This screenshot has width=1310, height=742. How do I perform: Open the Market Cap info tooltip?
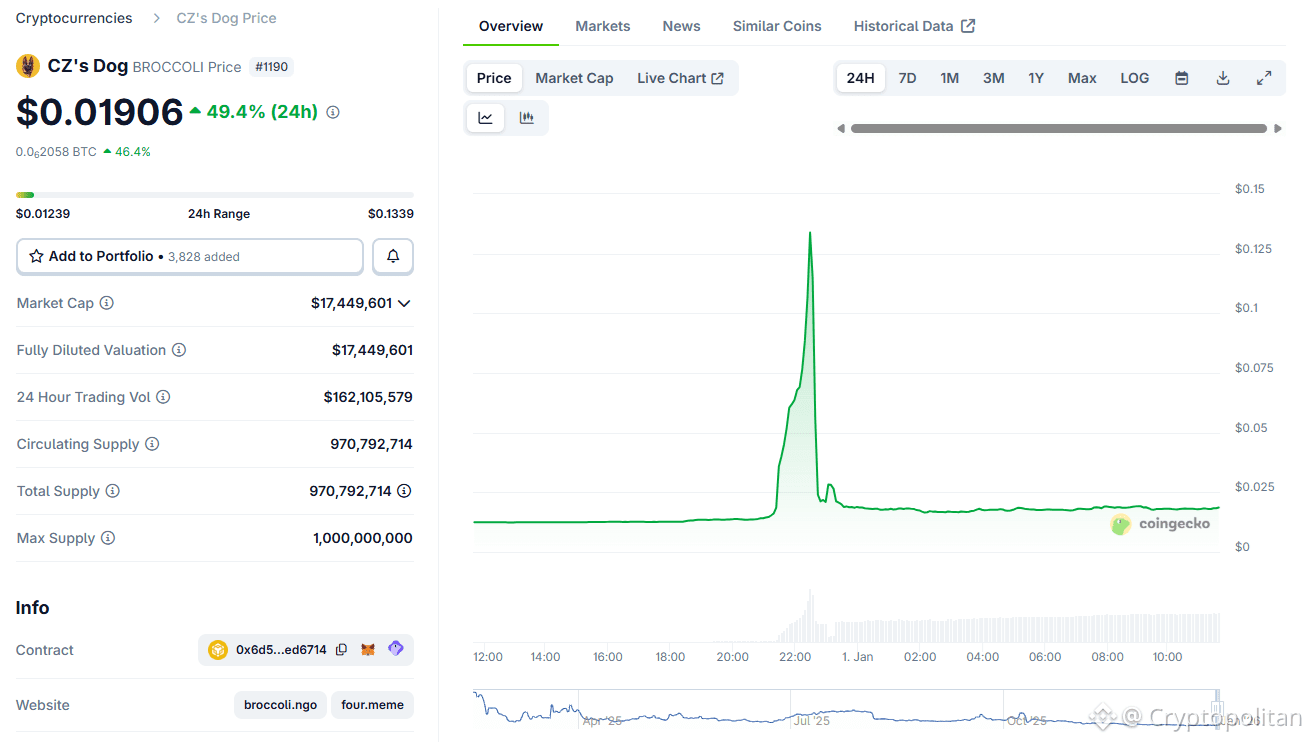108,303
